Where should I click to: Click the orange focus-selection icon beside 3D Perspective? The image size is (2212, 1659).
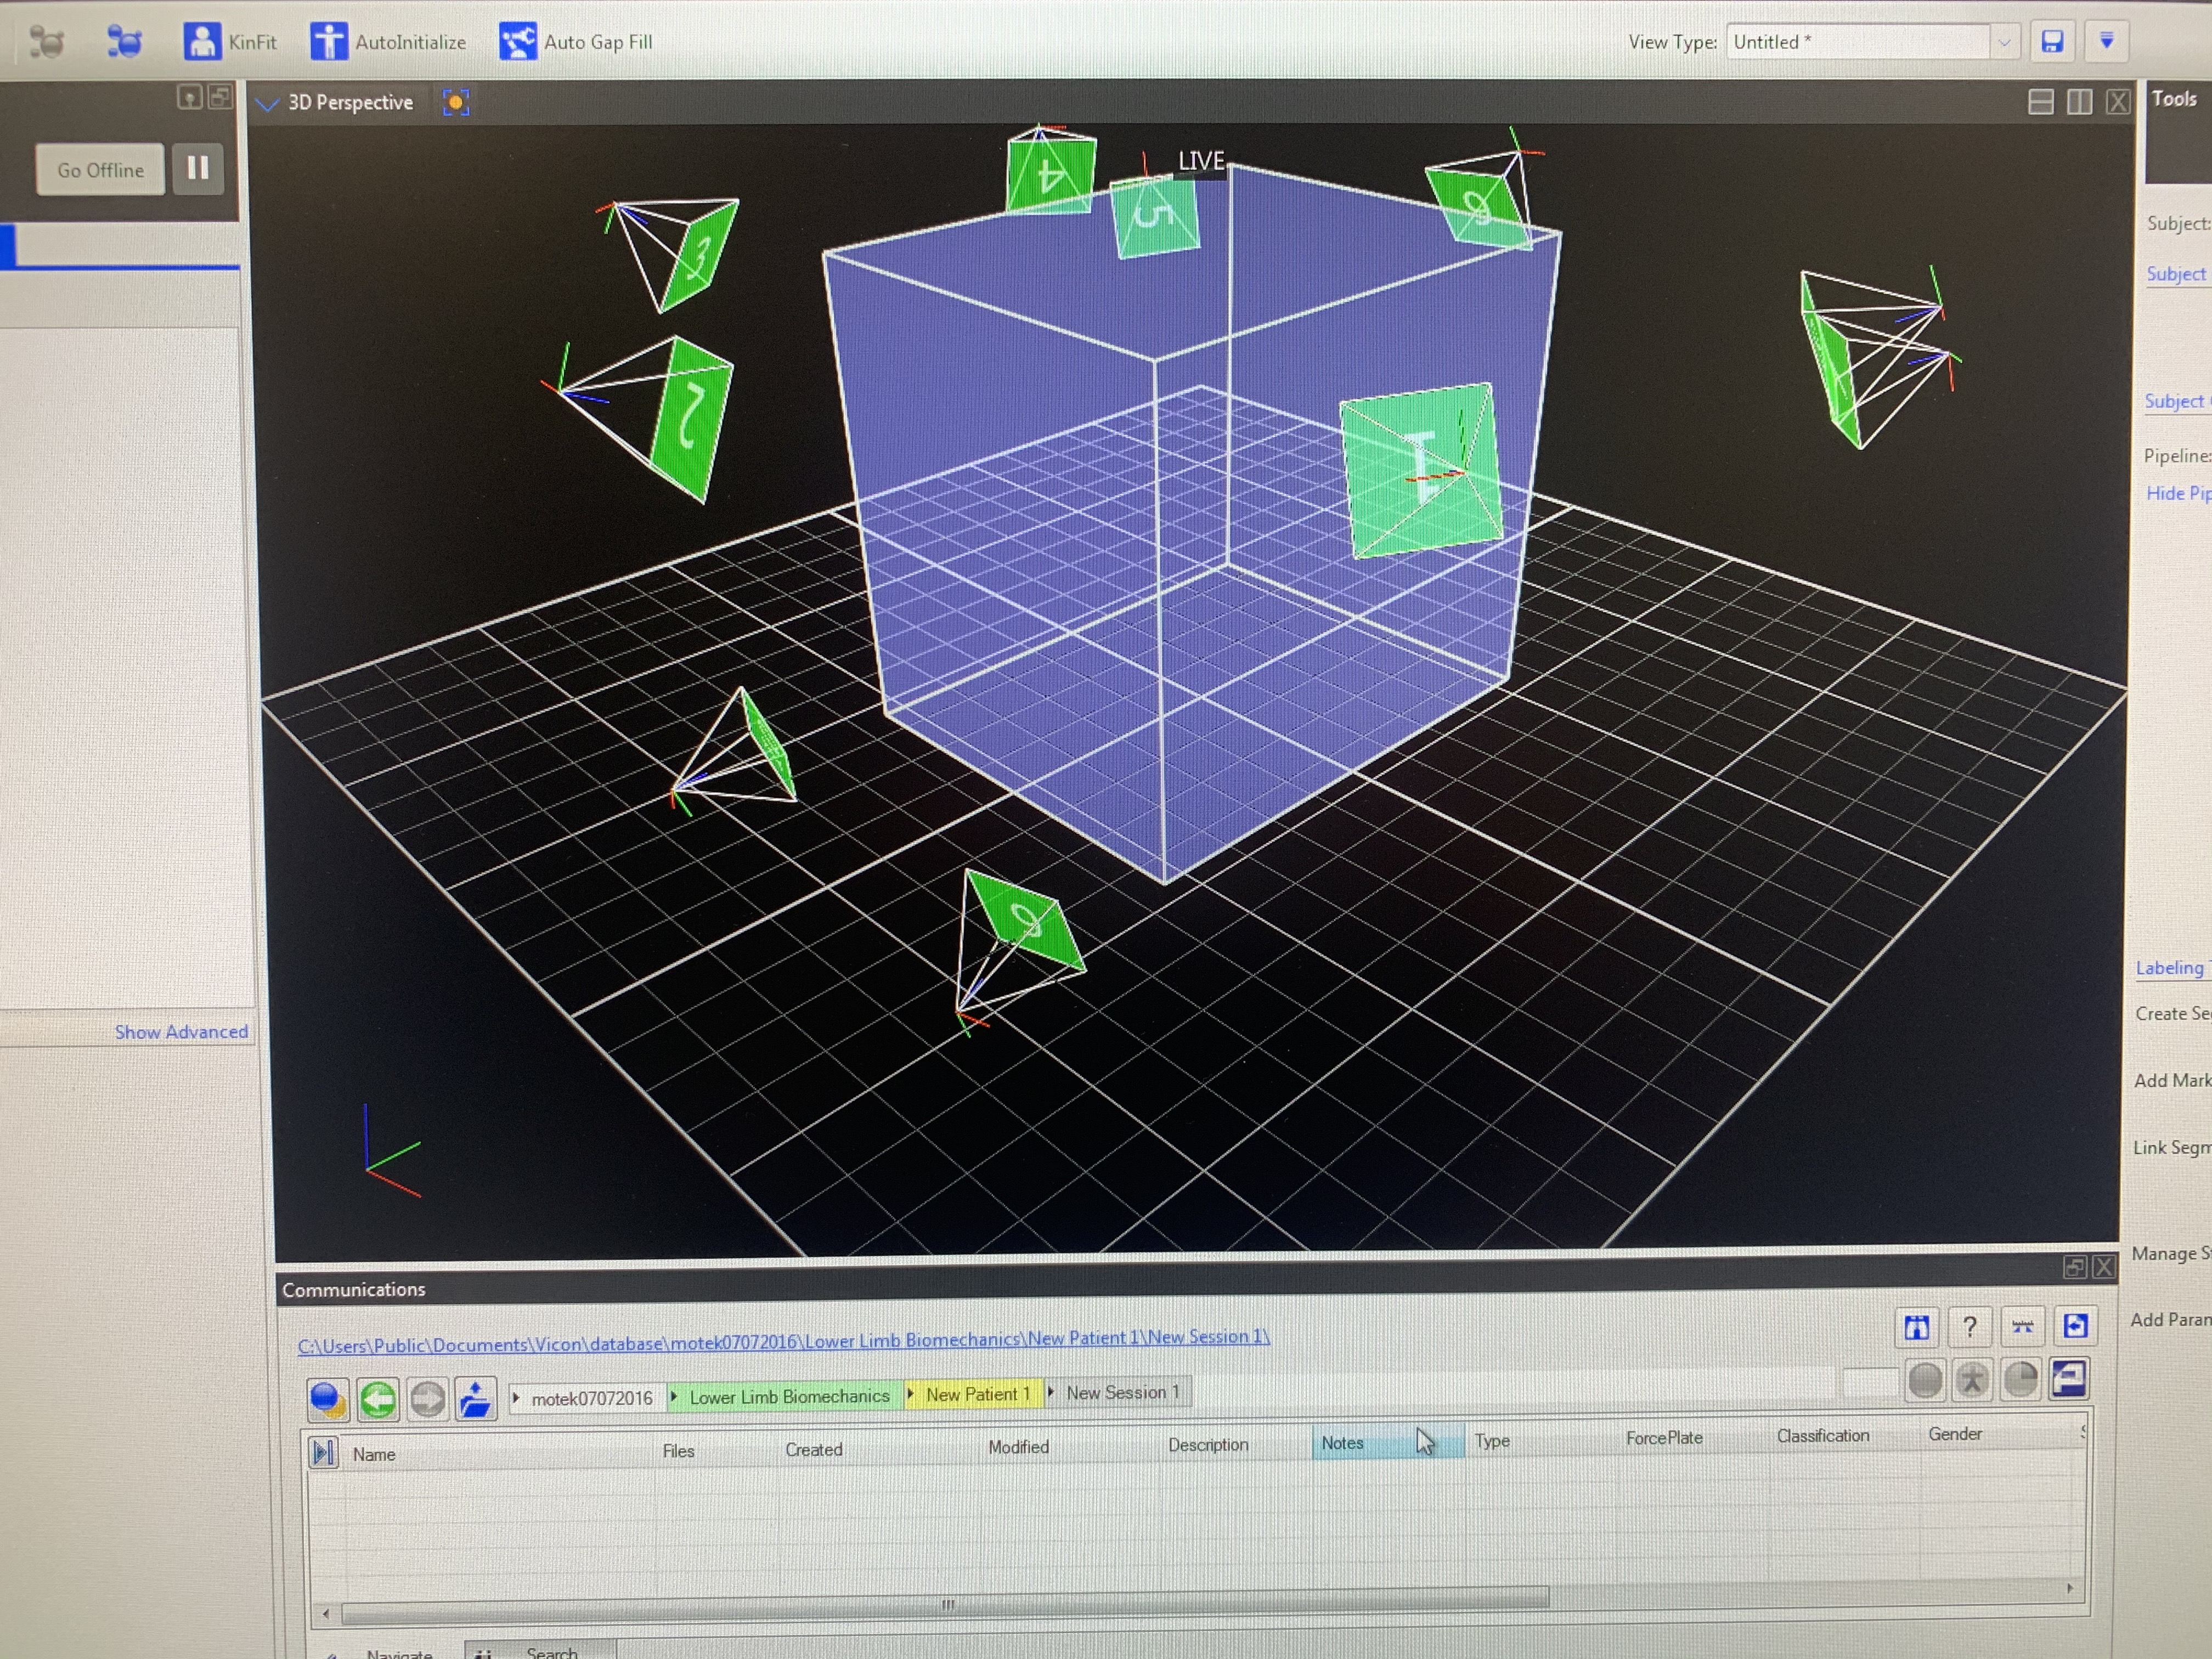point(456,102)
